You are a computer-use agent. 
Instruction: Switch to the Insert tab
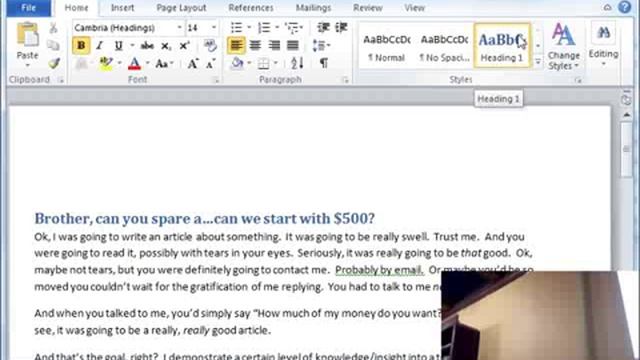coord(122,8)
